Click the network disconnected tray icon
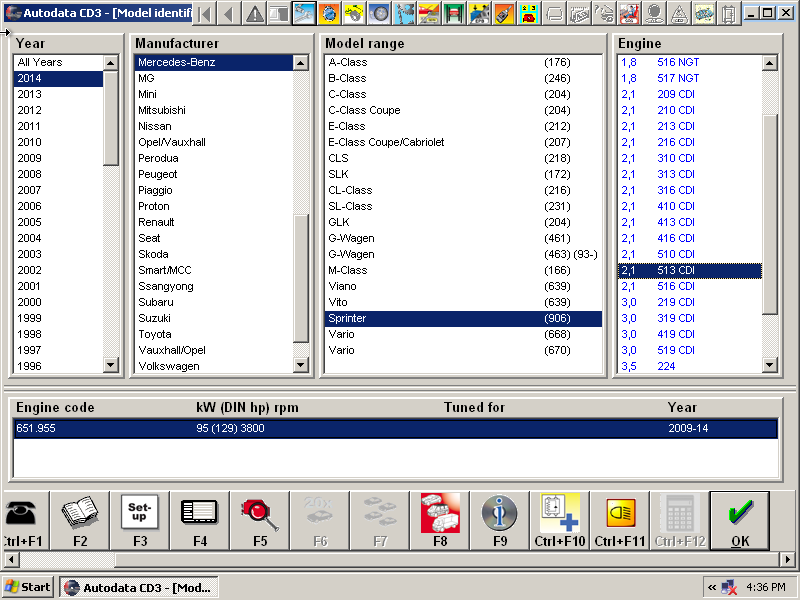 click(x=729, y=588)
